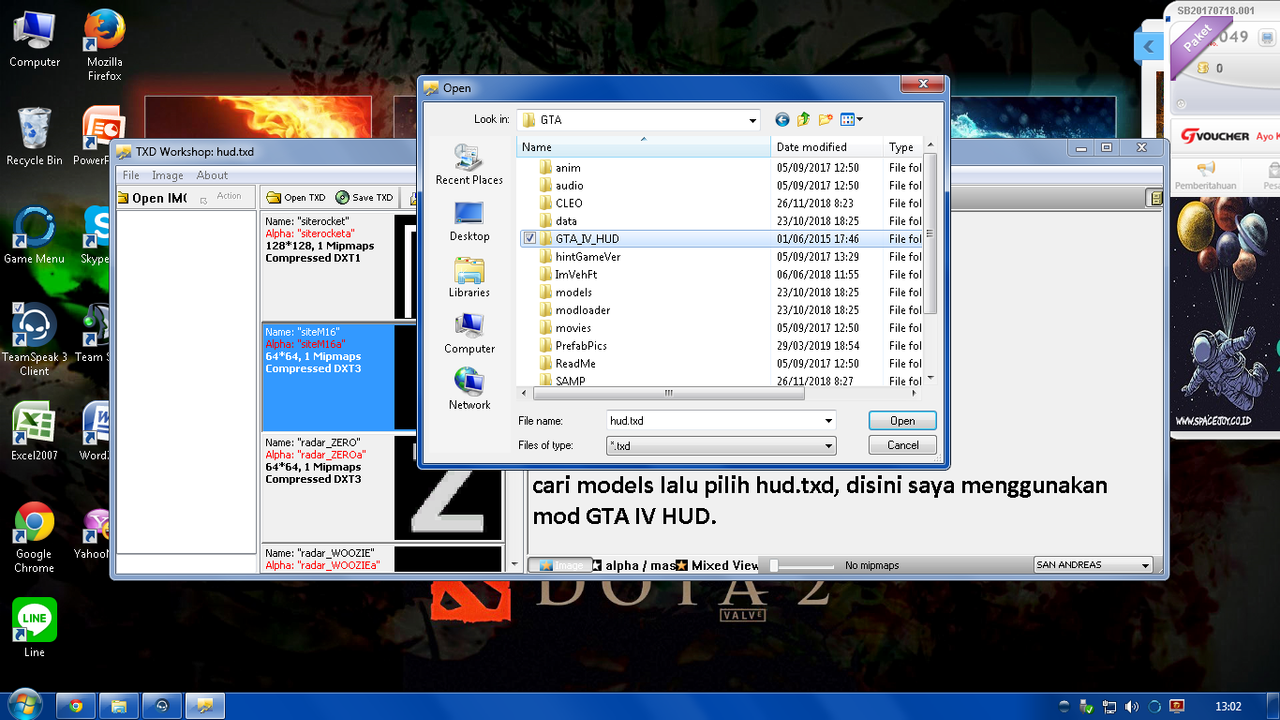Select the audio folder
Screen dimensions: 1280x720
[569, 185]
